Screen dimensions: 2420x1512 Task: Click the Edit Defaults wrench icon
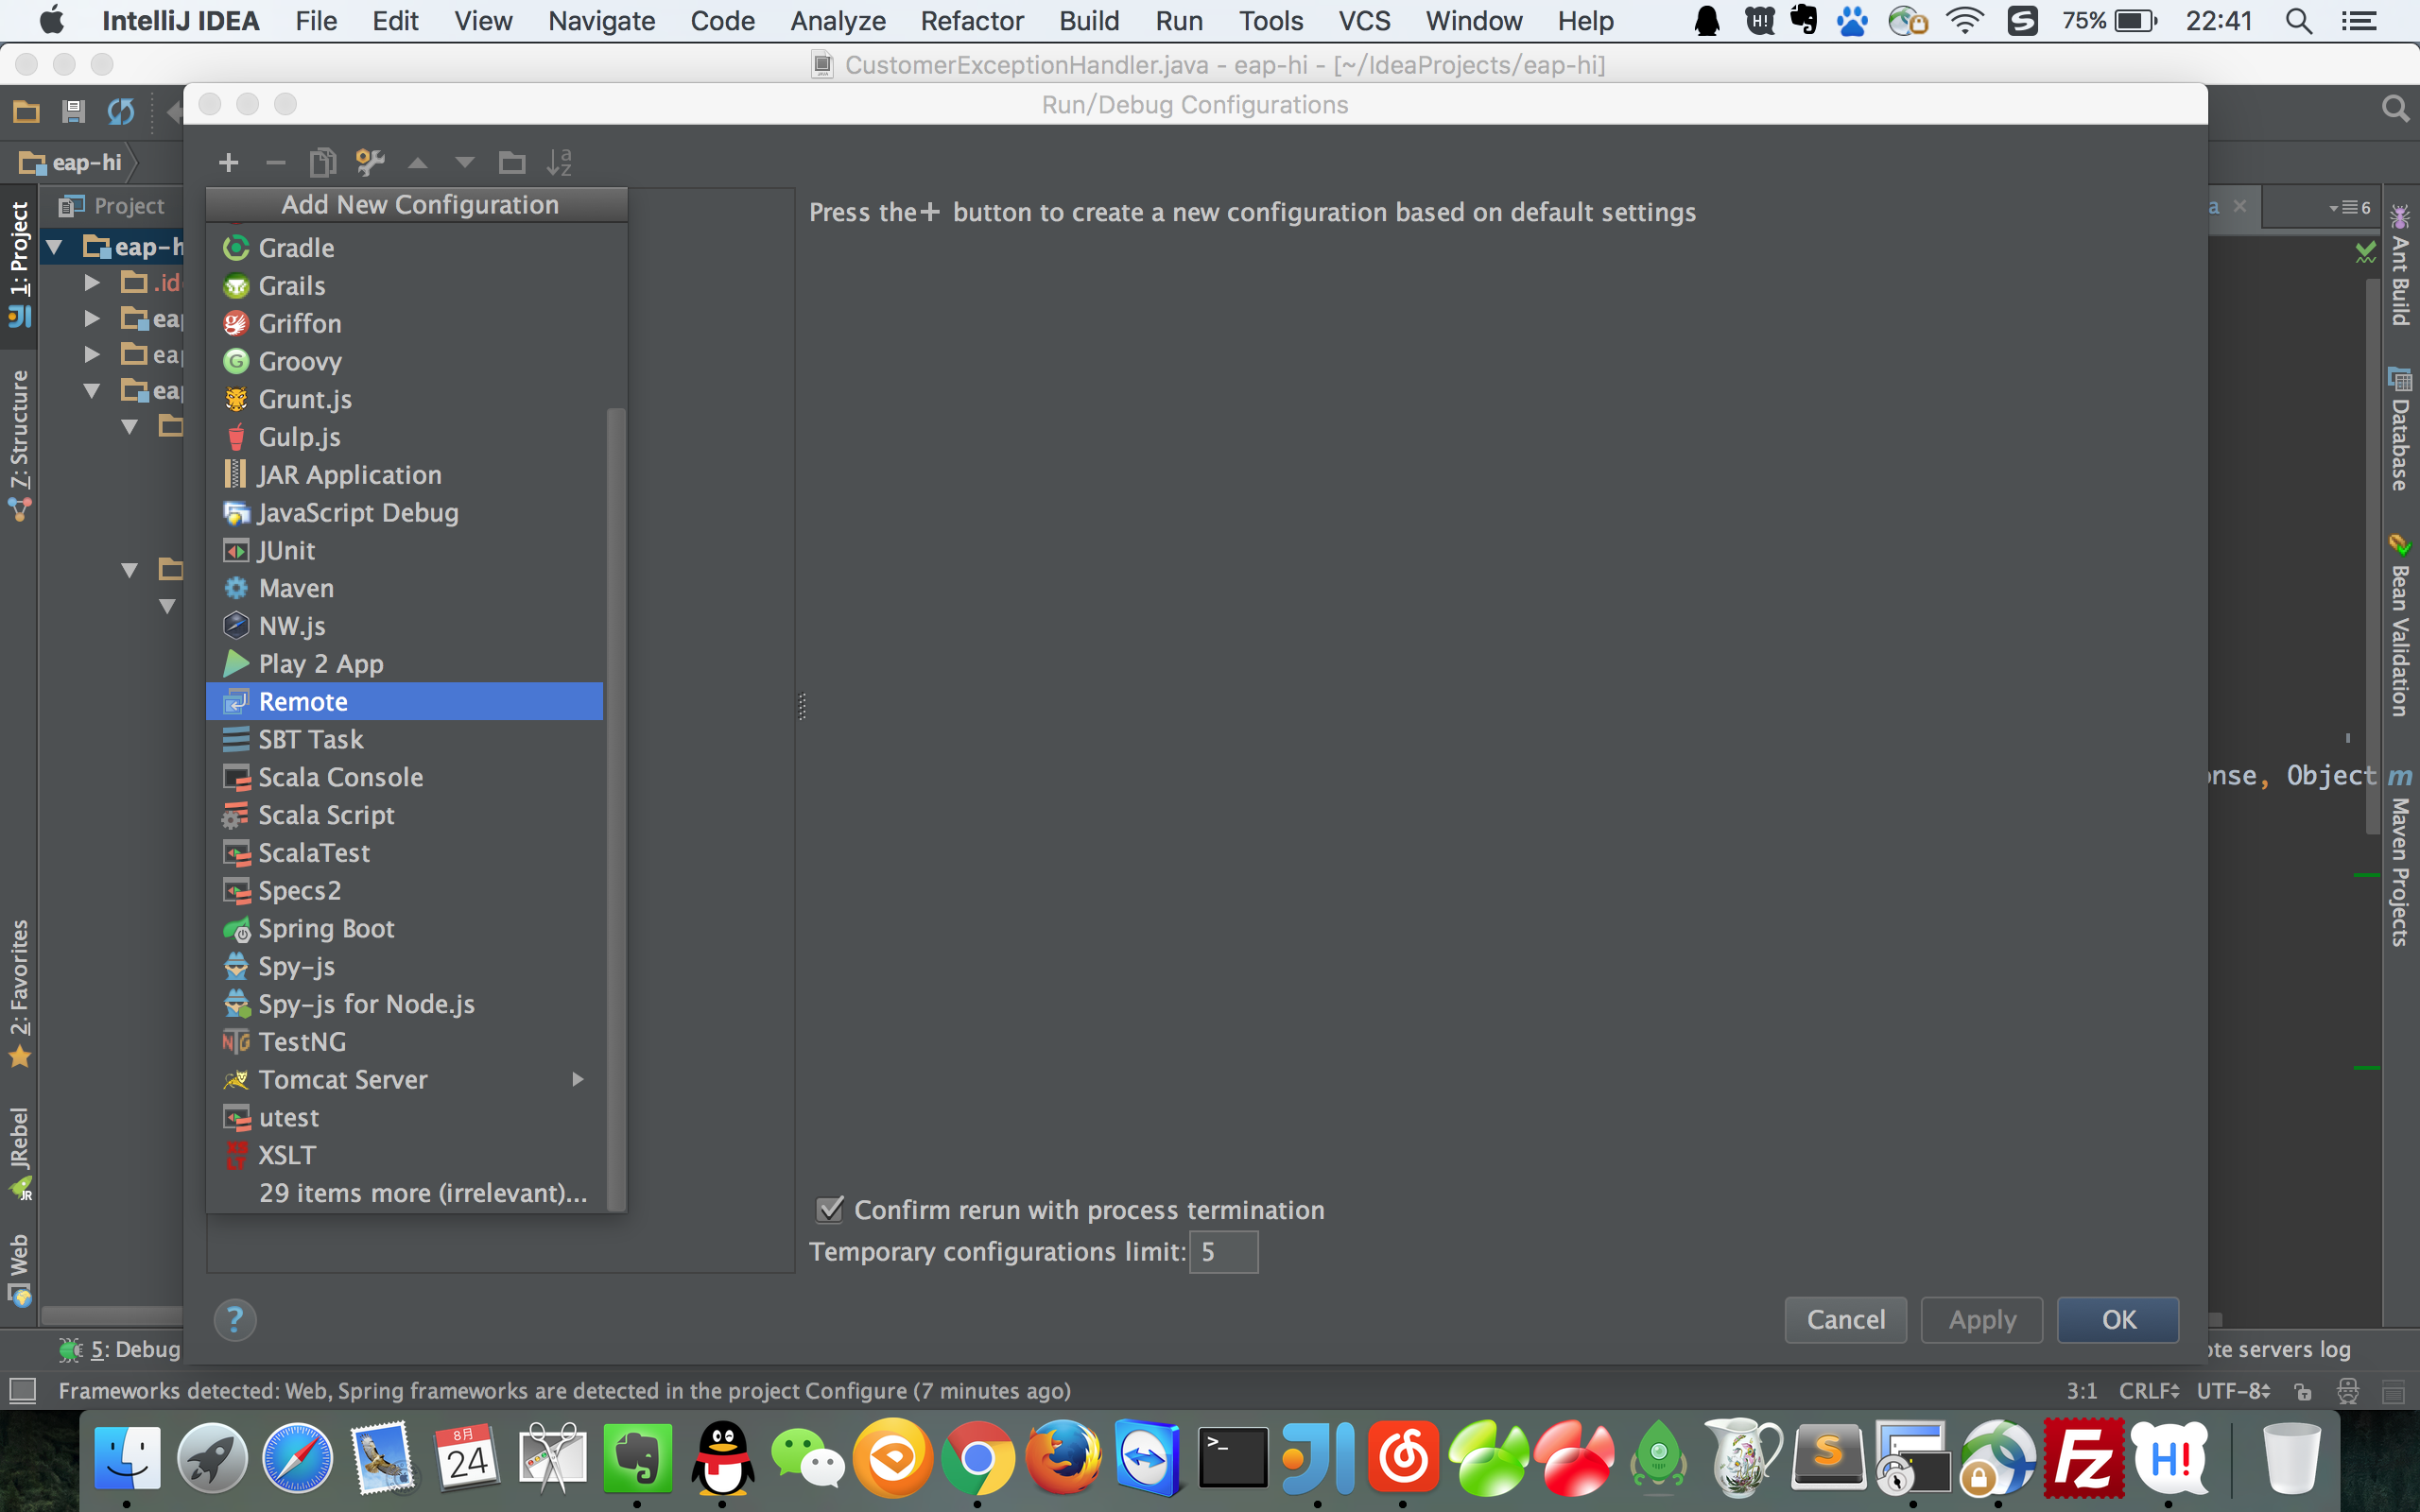point(370,162)
